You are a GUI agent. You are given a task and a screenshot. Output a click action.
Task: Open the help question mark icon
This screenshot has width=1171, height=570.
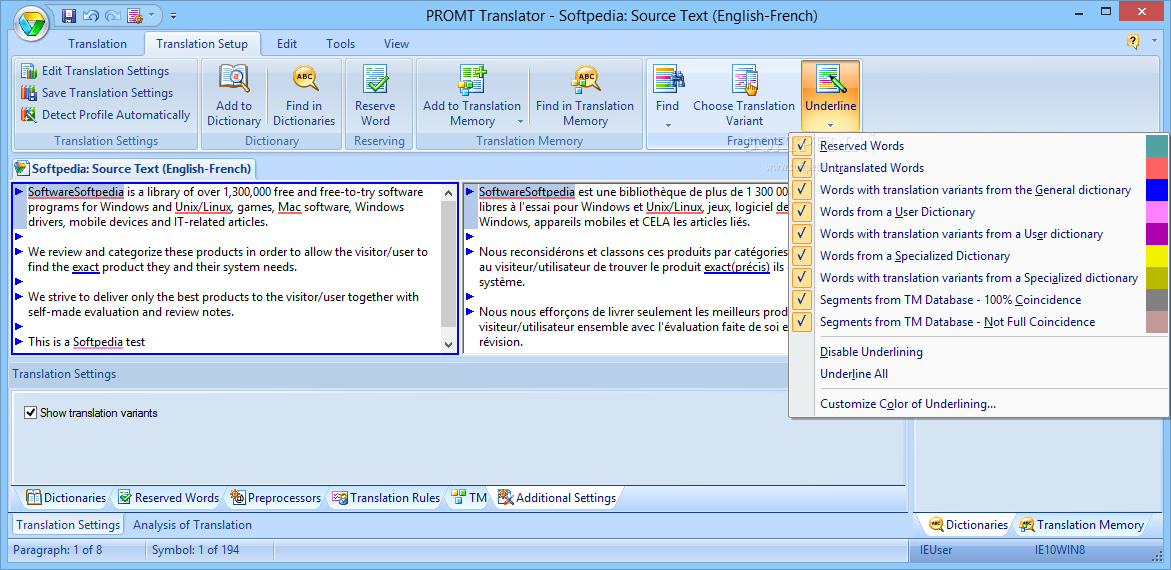(1133, 43)
